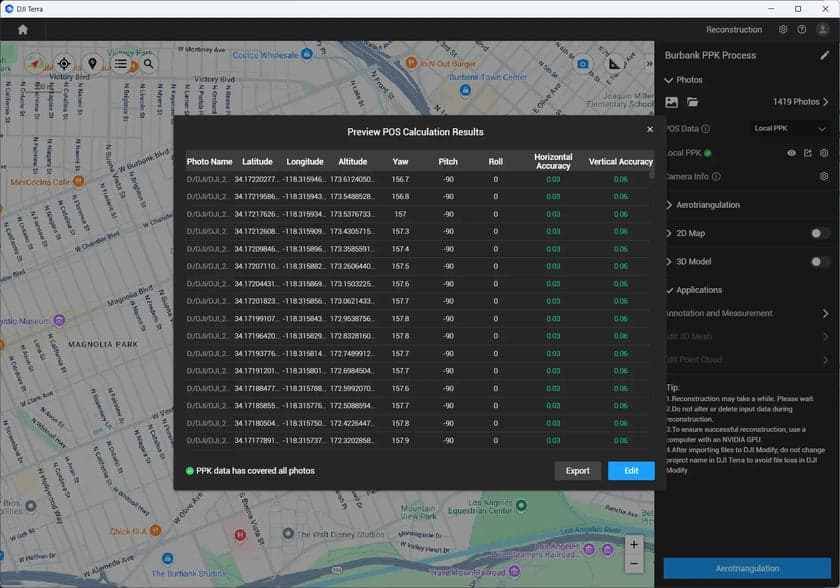Viewport: 840px width, 588px height.
Task: Click the locate crosshair map icon
Action: (64, 64)
